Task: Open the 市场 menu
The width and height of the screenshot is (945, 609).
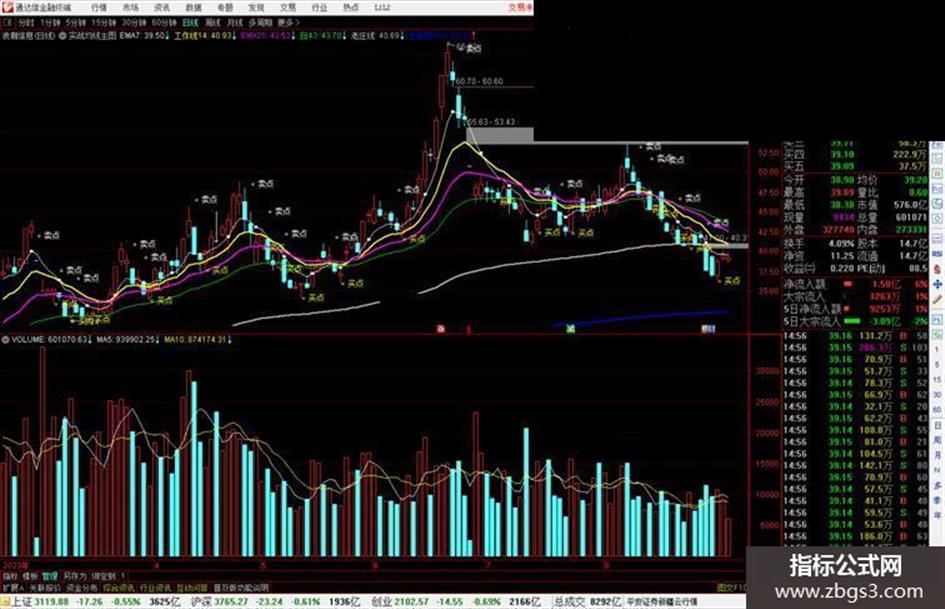Action: pos(130,8)
